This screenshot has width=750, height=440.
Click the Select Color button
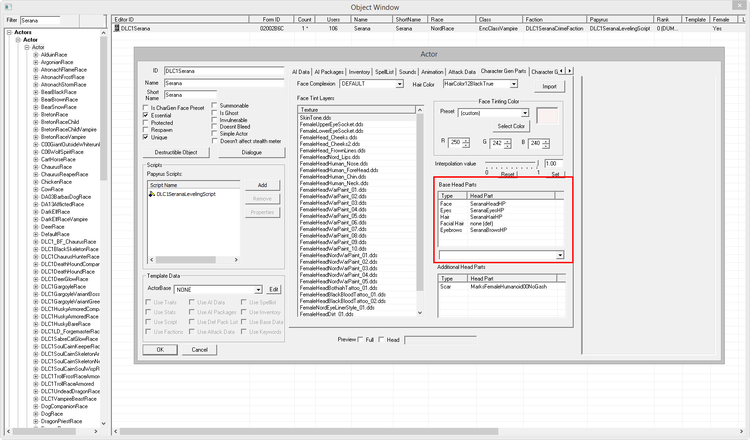pyautogui.click(x=511, y=126)
